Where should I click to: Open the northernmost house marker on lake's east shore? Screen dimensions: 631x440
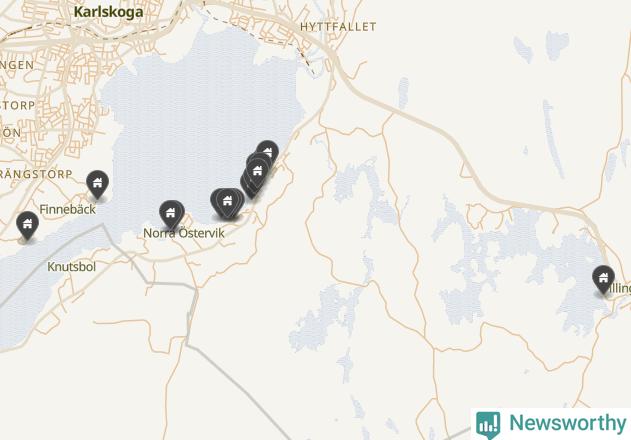pos(269,150)
